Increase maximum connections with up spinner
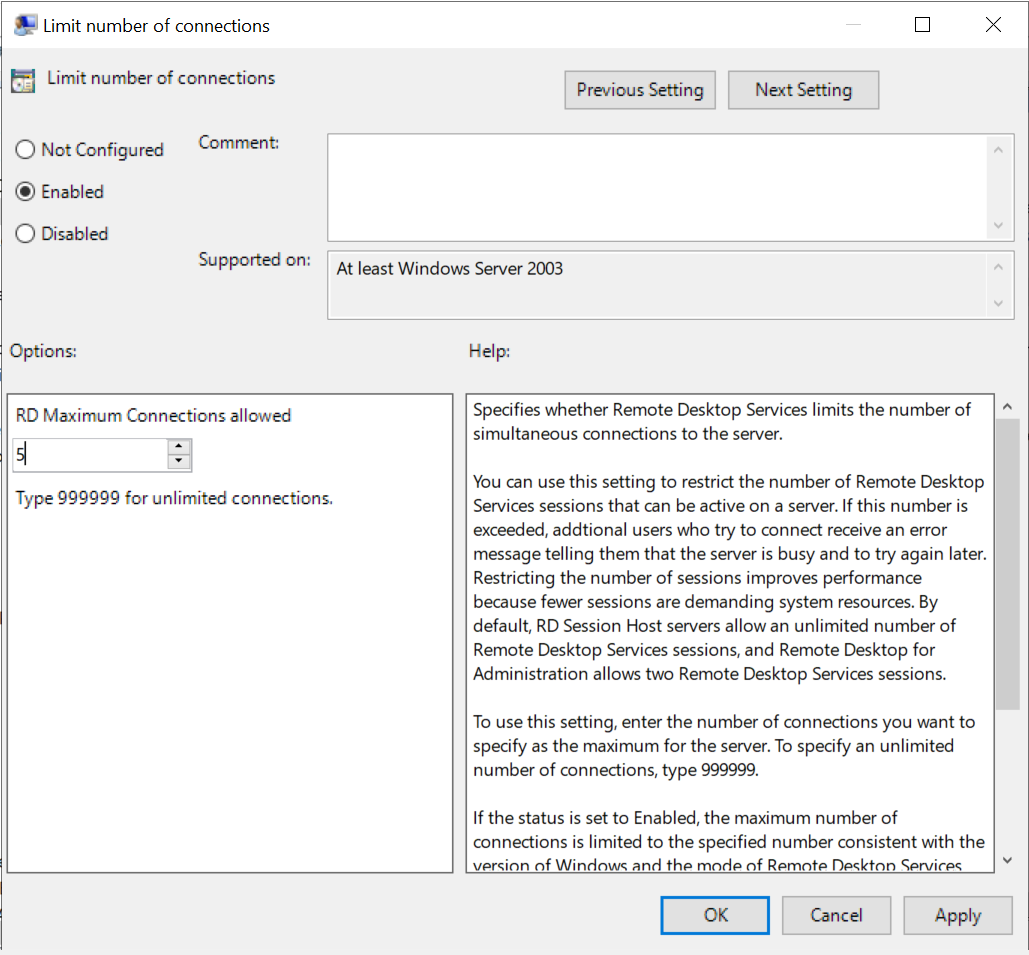The image size is (1029, 955). click(179, 447)
